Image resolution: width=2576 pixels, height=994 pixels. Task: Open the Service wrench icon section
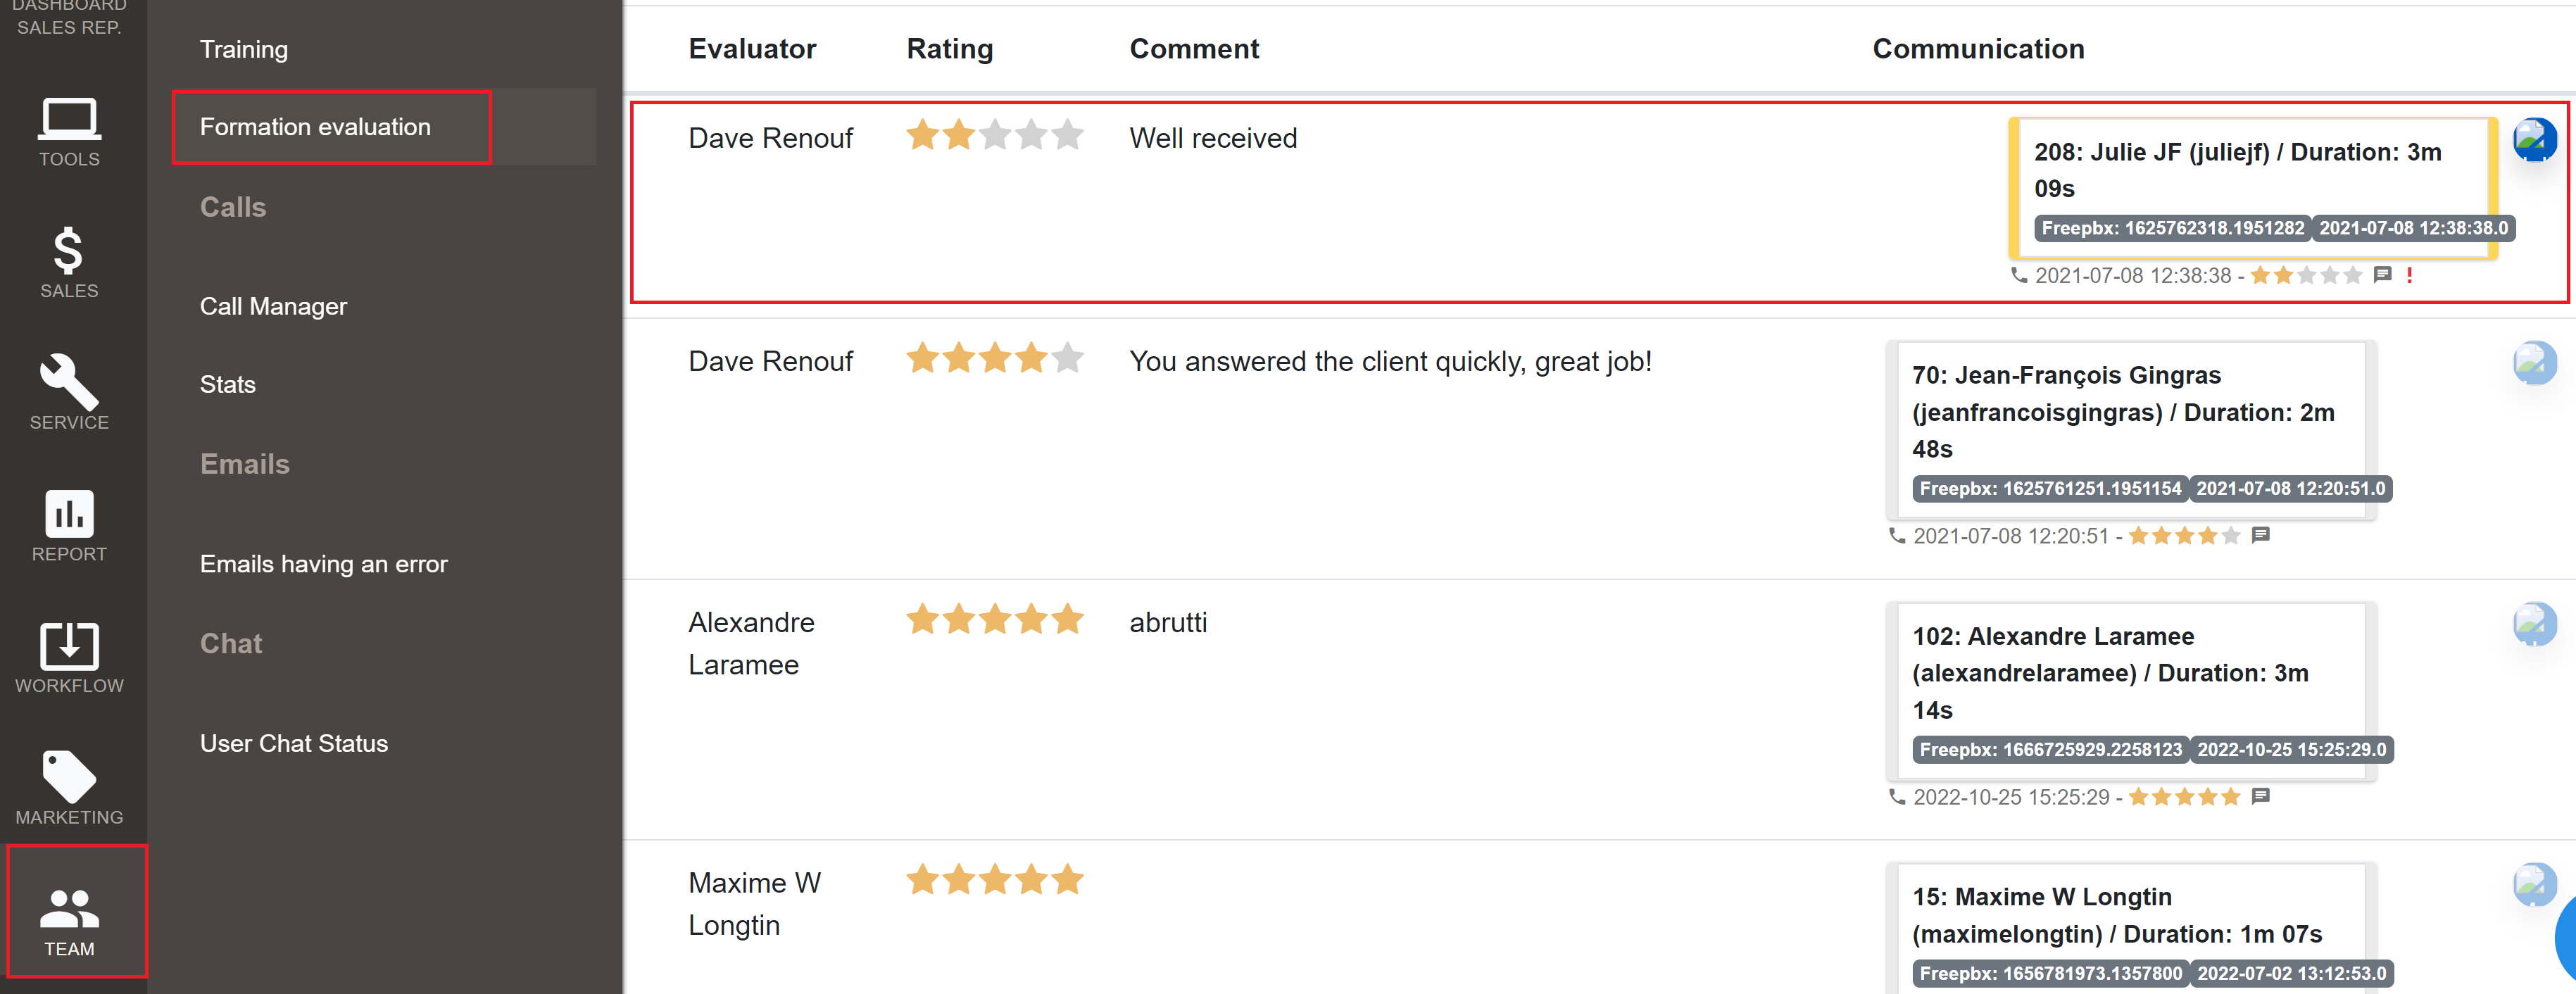pos(69,394)
